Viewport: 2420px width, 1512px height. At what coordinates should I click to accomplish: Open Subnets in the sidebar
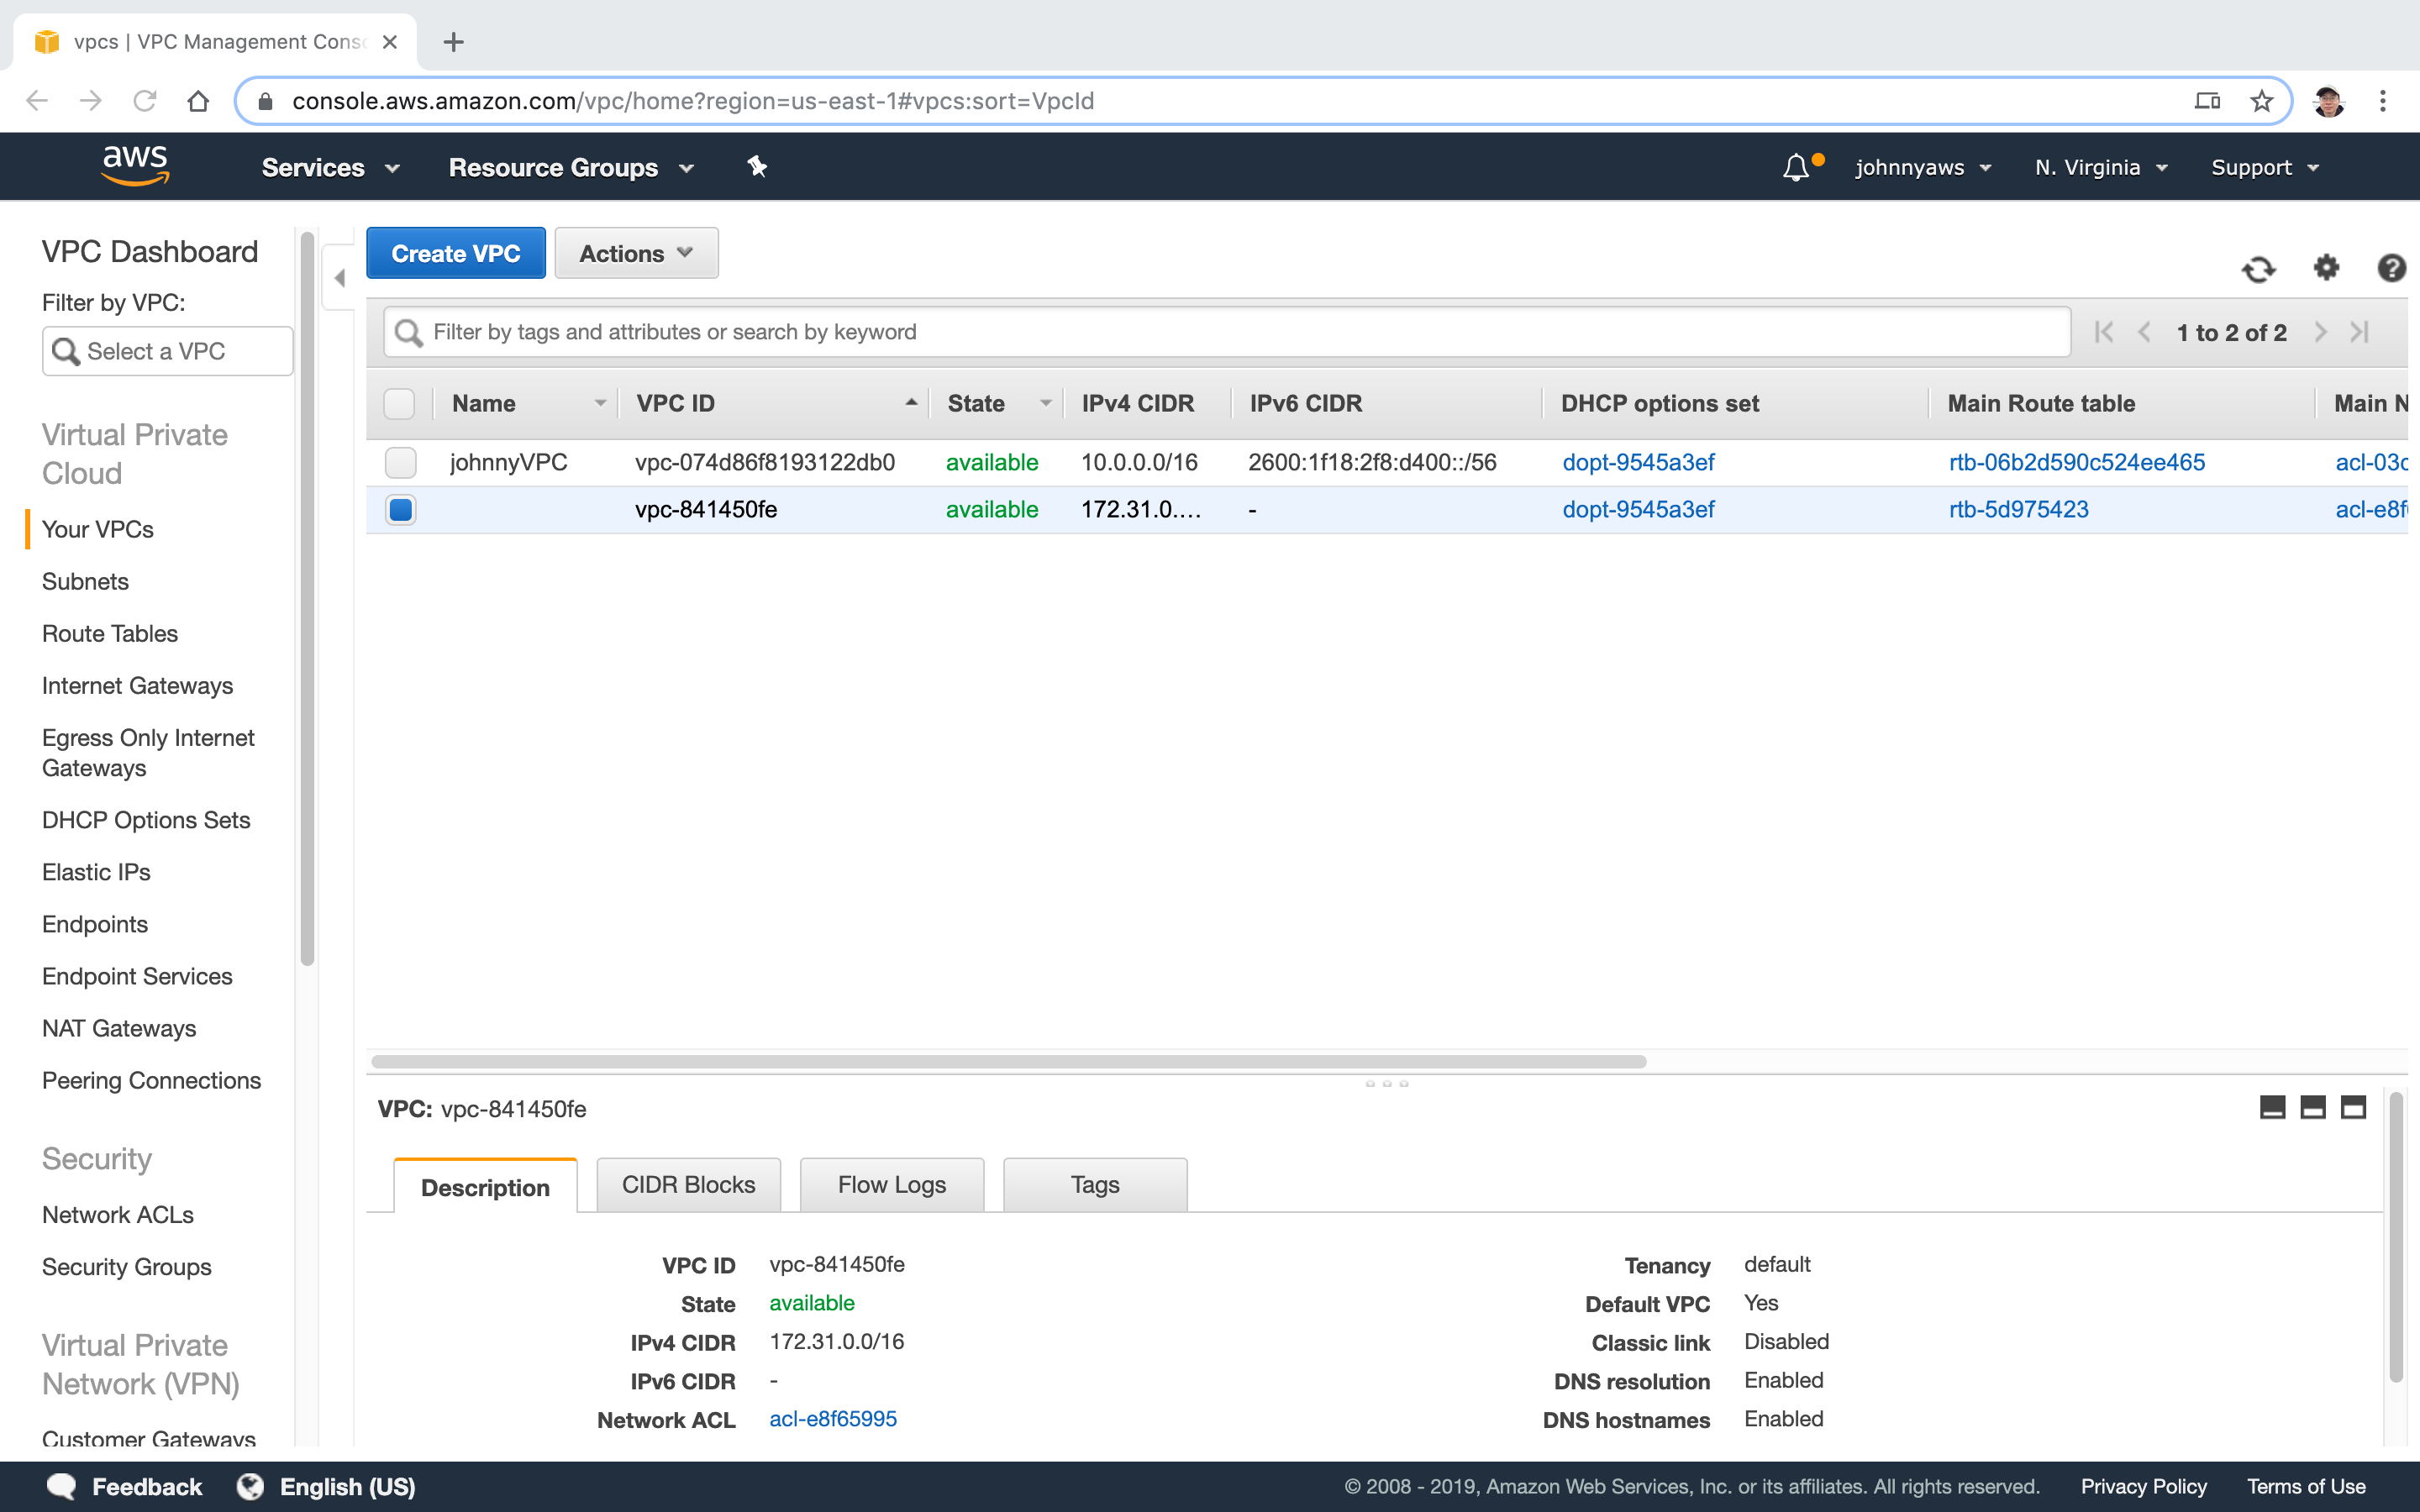point(85,581)
